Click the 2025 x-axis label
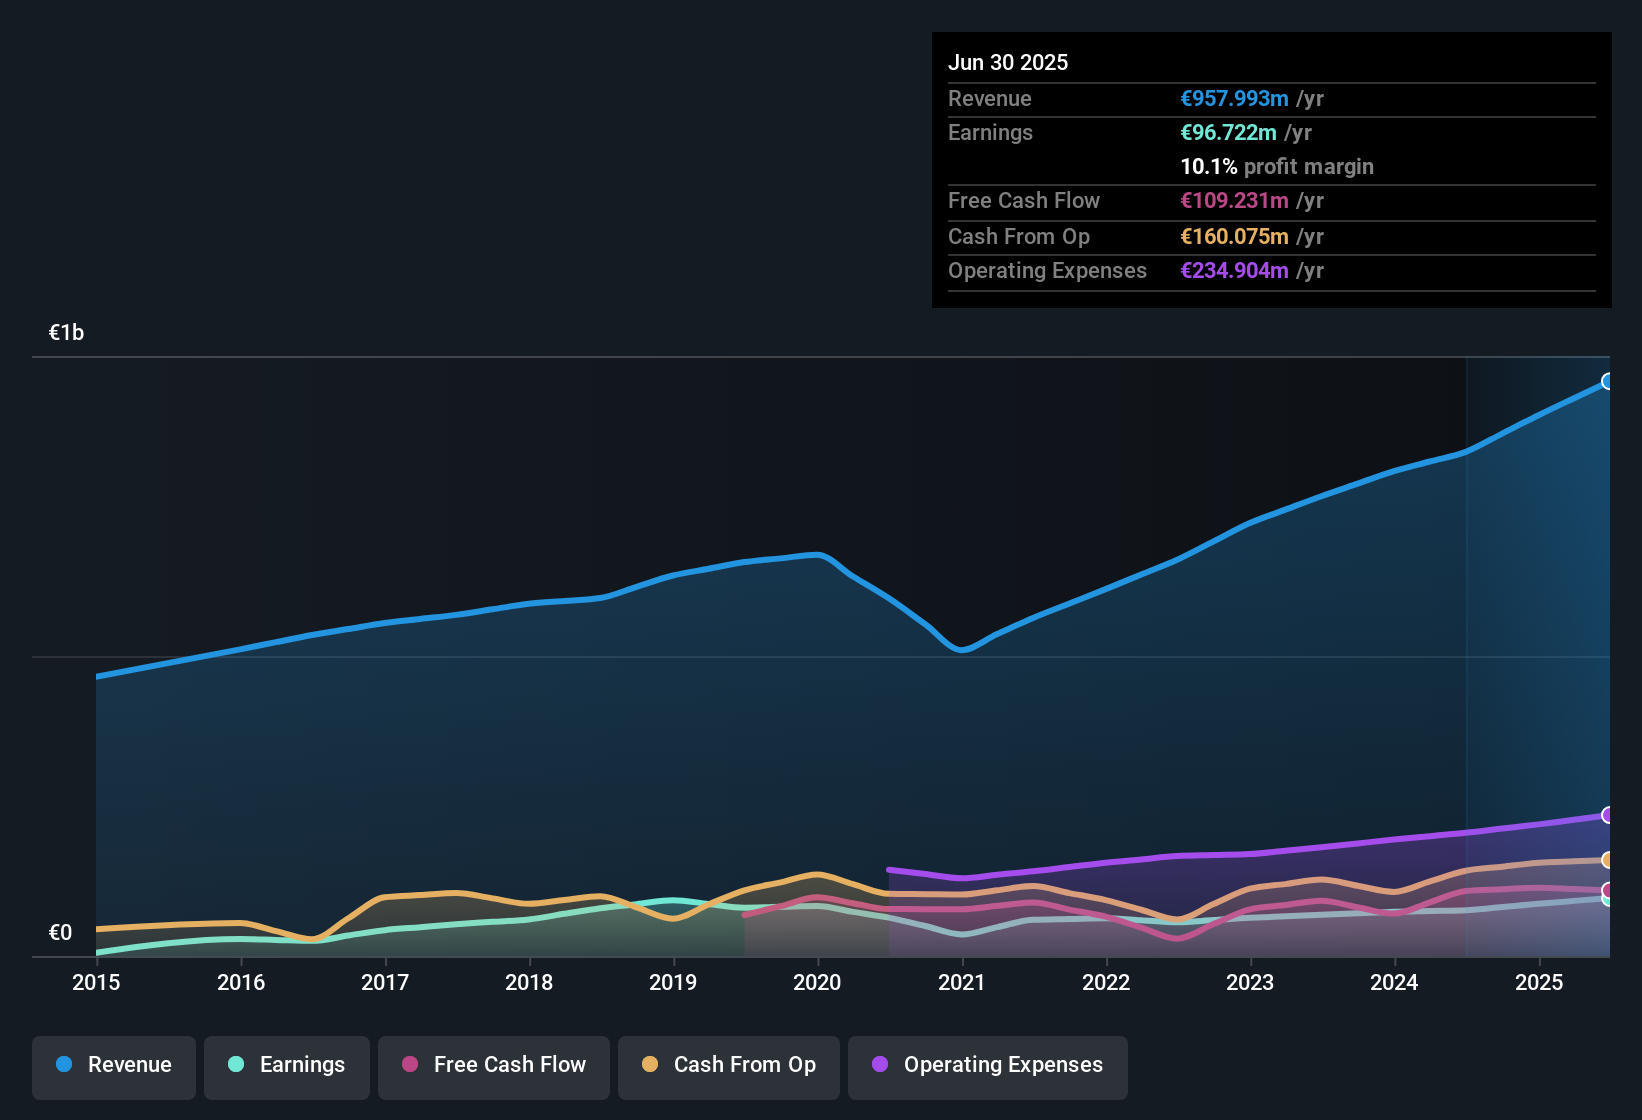This screenshot has height=1120, width=1642. 1539,983
